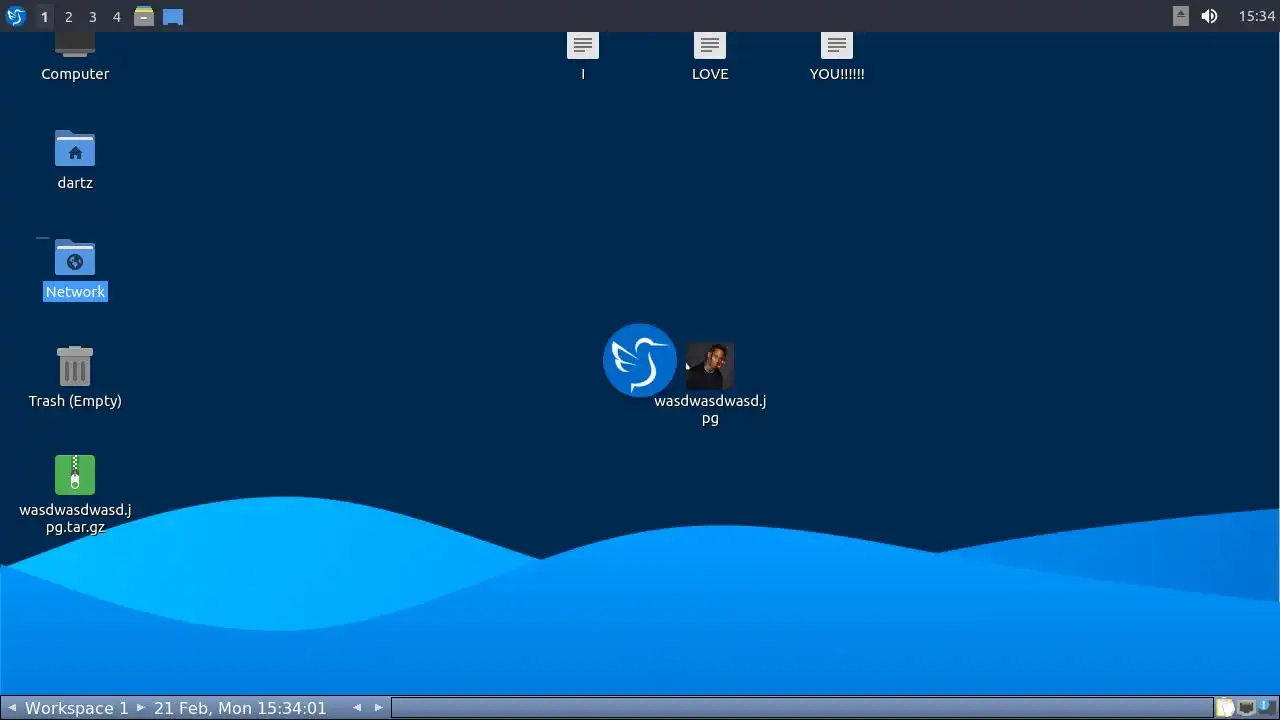
Task: Select the Computer desktop icon
Action: pyautogui.click(x=75, y=45)
